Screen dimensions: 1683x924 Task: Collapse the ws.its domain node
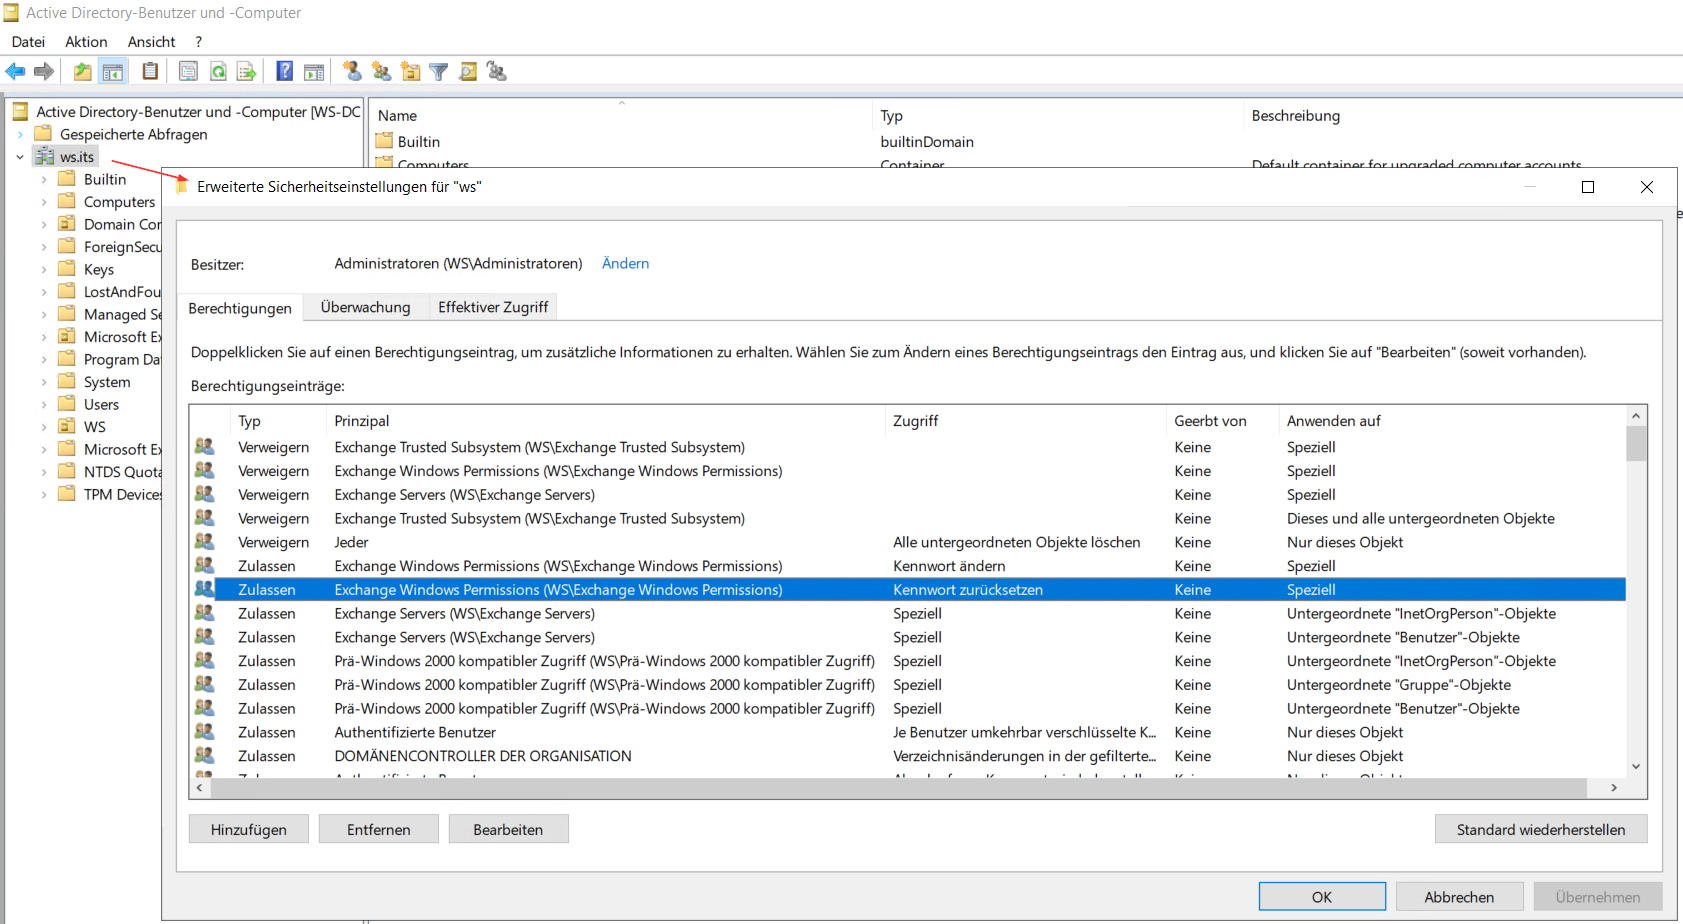(x=20, y=156)
